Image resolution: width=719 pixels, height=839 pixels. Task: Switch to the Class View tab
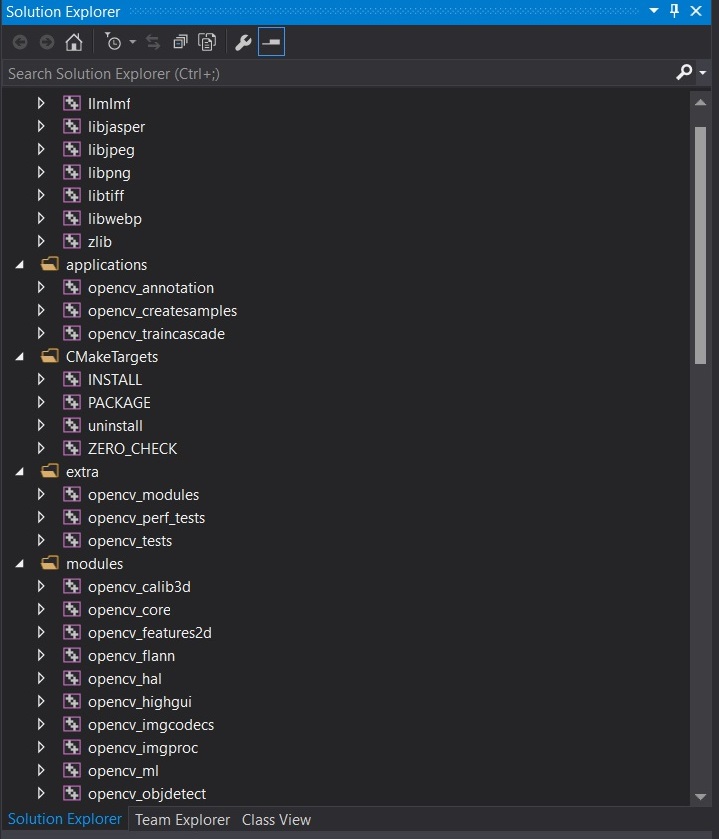276,820
